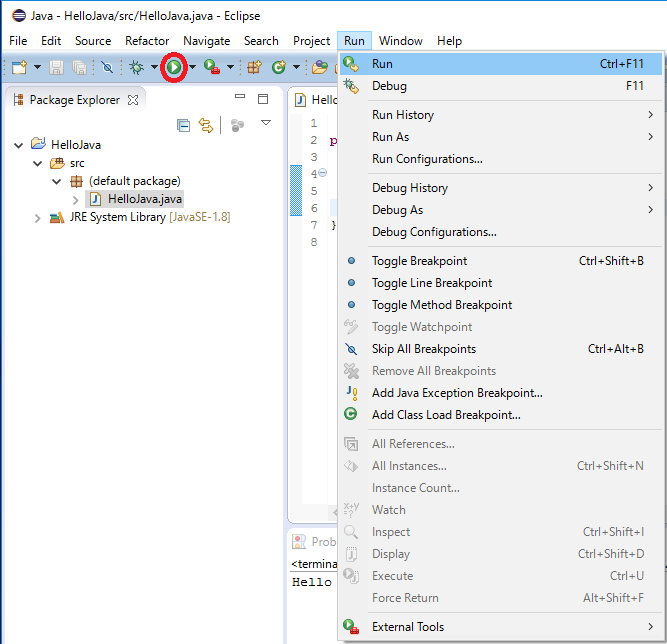Switch to the HelloJava editor tab
This screenshot has width=667, height=644.
(315, 100)
